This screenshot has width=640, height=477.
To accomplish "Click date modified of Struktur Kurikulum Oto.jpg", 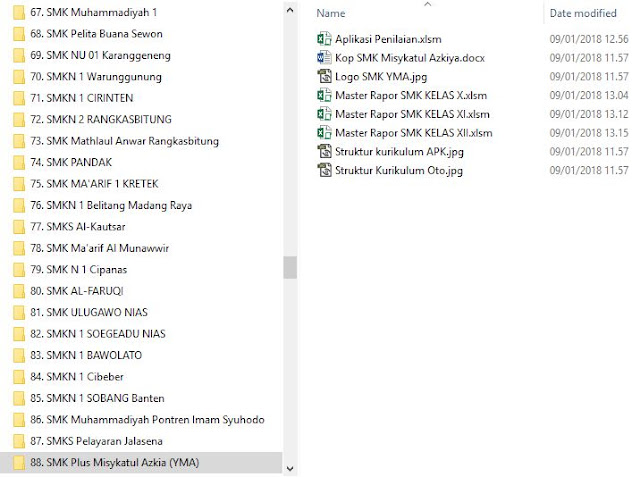I will (589, 171).
